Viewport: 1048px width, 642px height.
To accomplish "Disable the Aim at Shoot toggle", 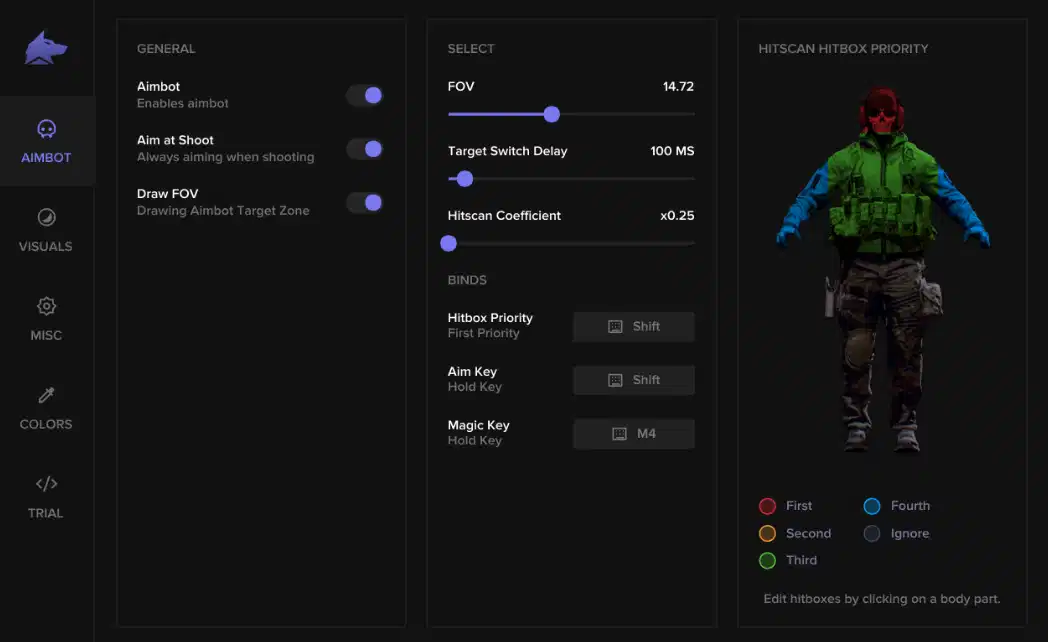I will click(x=364, y=149).
